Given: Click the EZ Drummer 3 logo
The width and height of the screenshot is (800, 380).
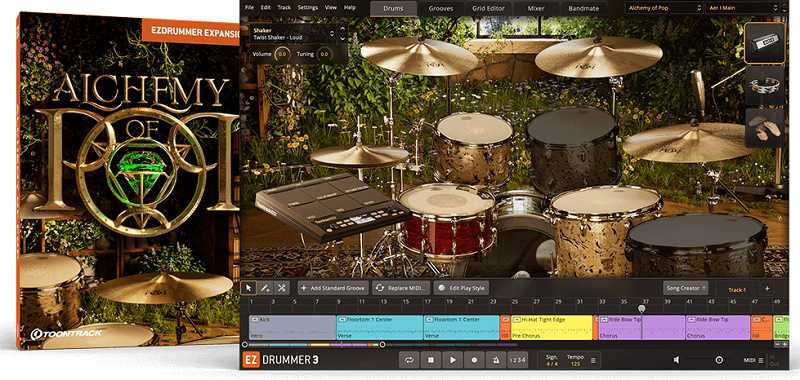Looking at the screenshot, I should point(281,360).
